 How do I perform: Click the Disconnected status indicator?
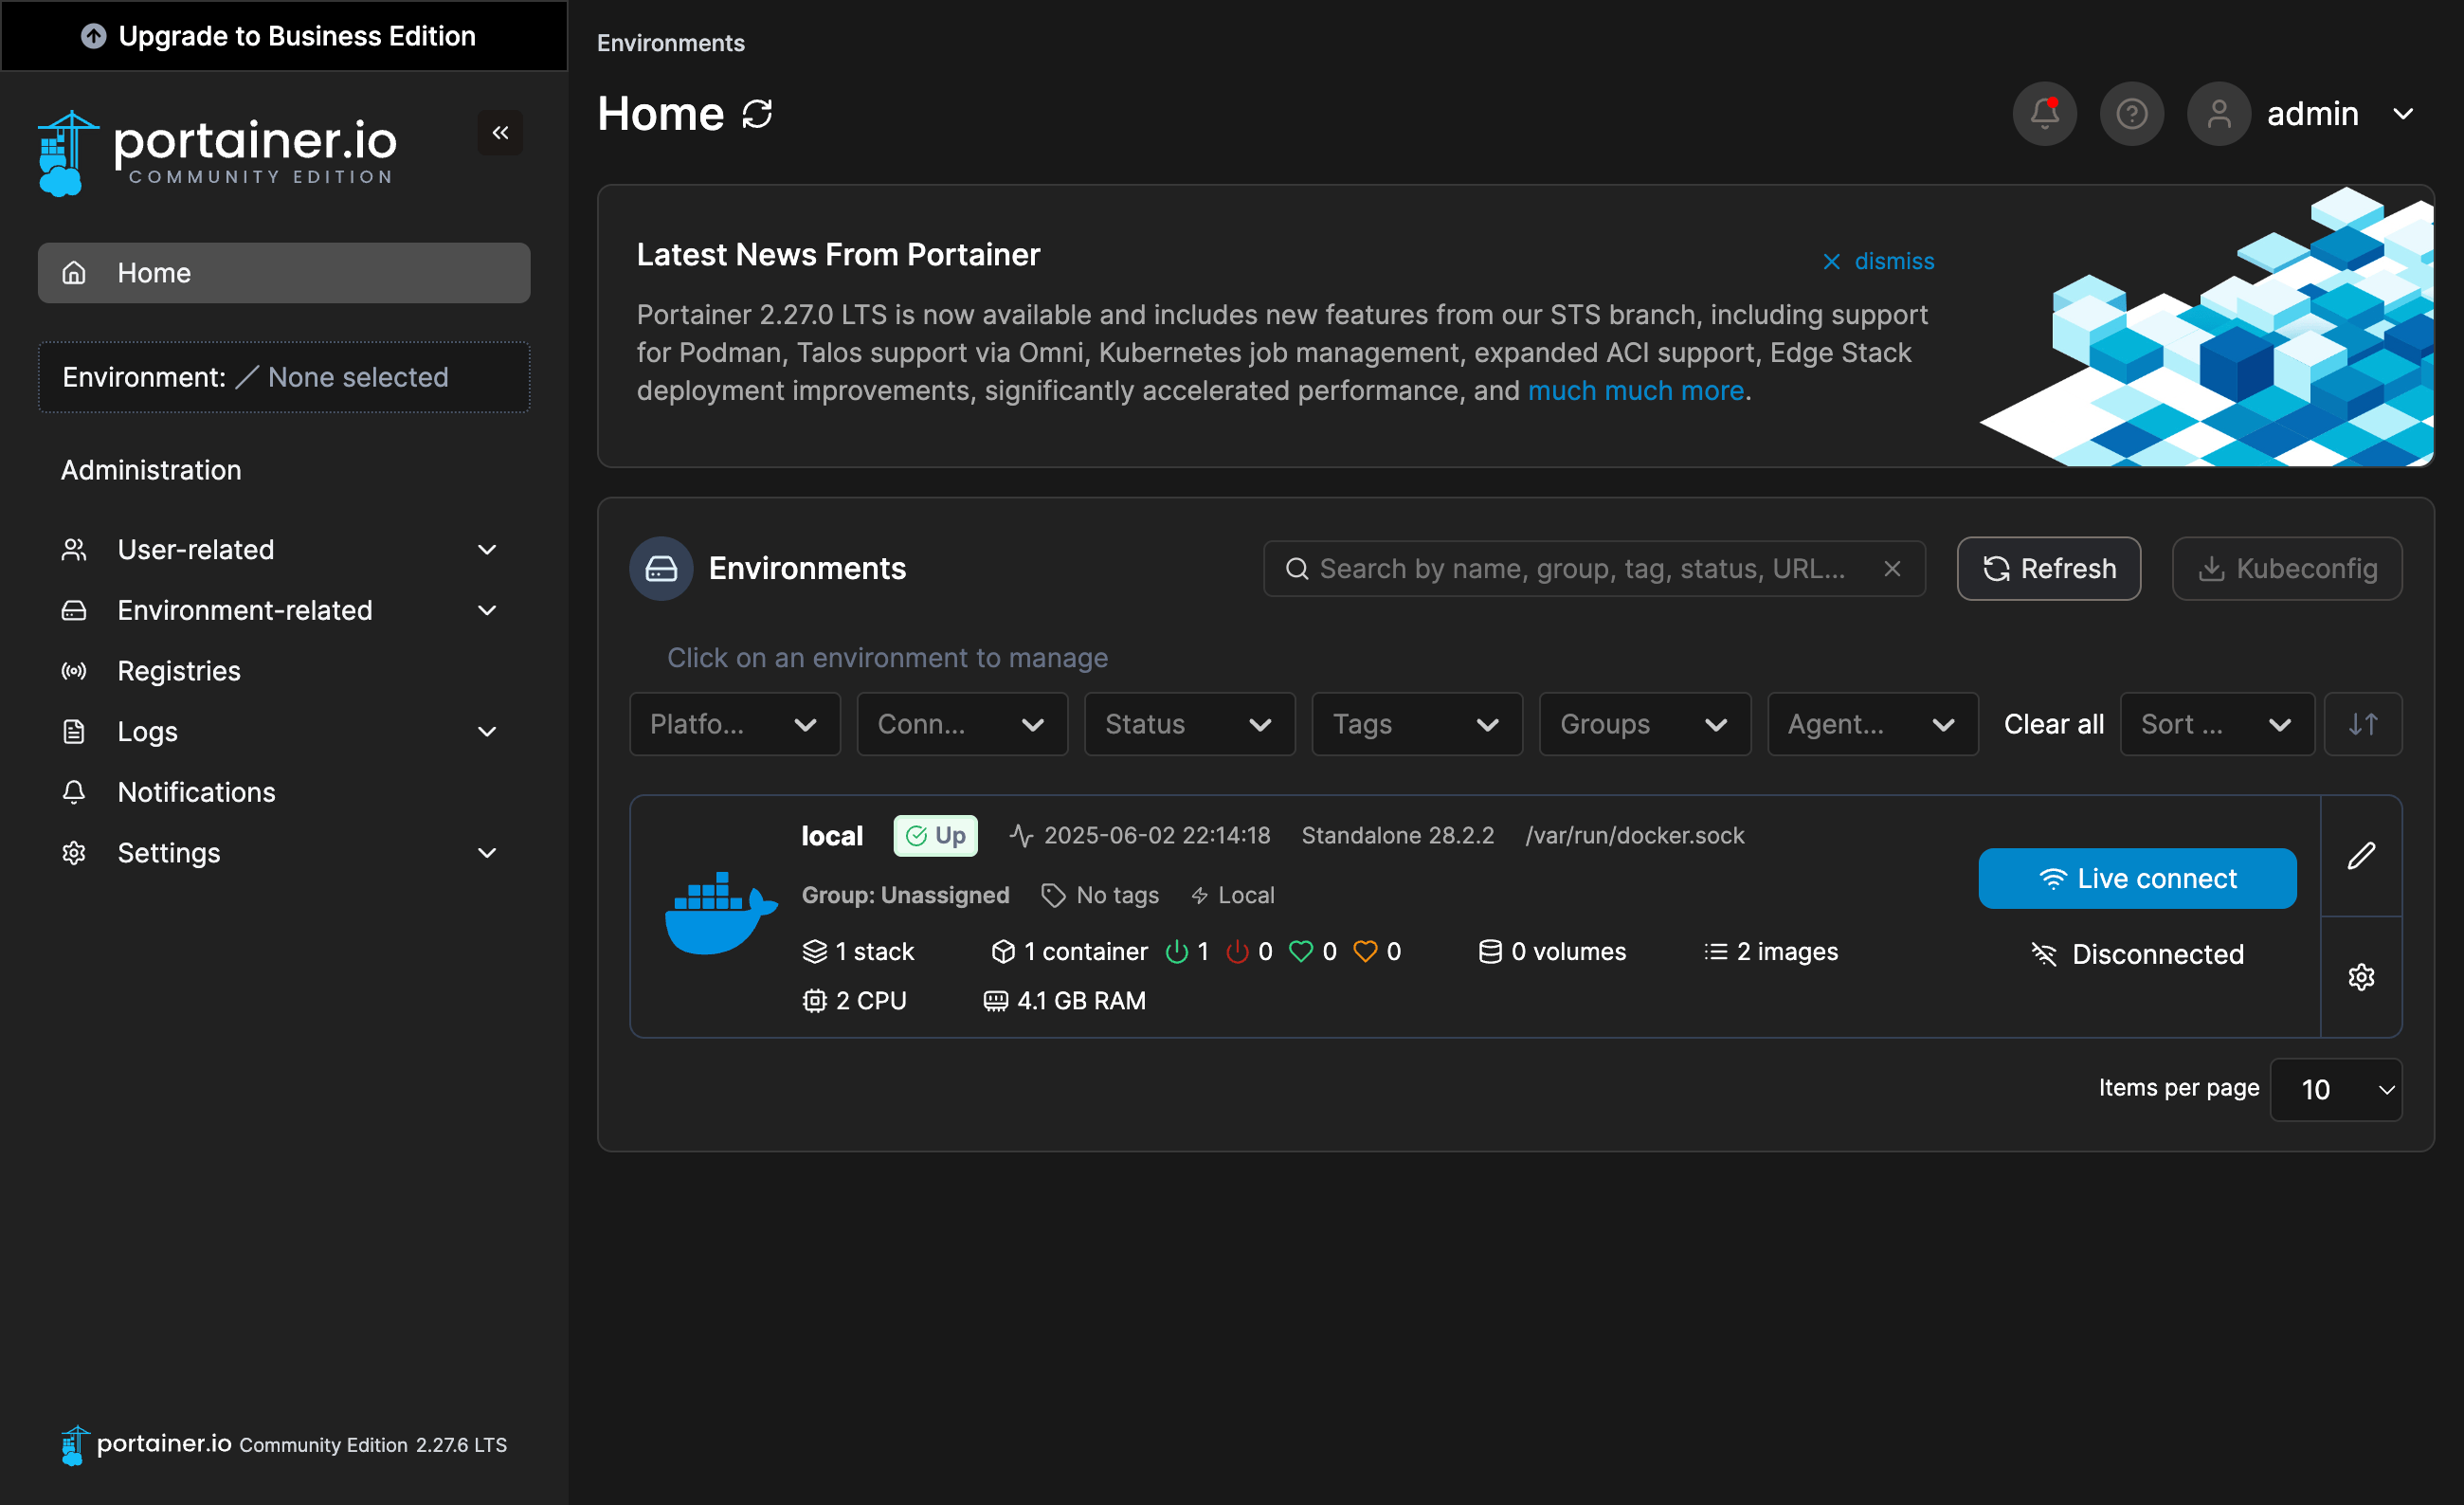point(2137,954)
